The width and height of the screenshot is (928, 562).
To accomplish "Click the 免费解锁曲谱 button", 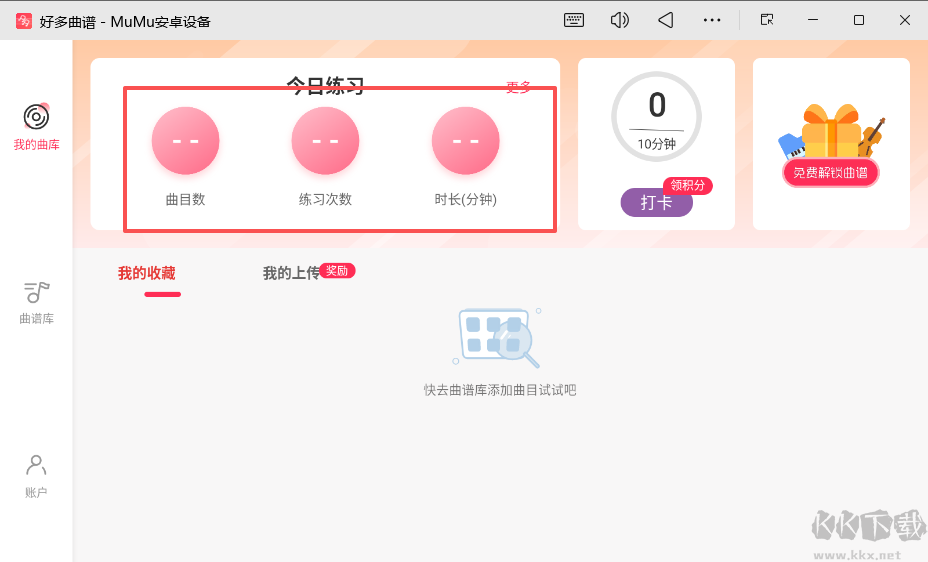I will pos(830,173).
